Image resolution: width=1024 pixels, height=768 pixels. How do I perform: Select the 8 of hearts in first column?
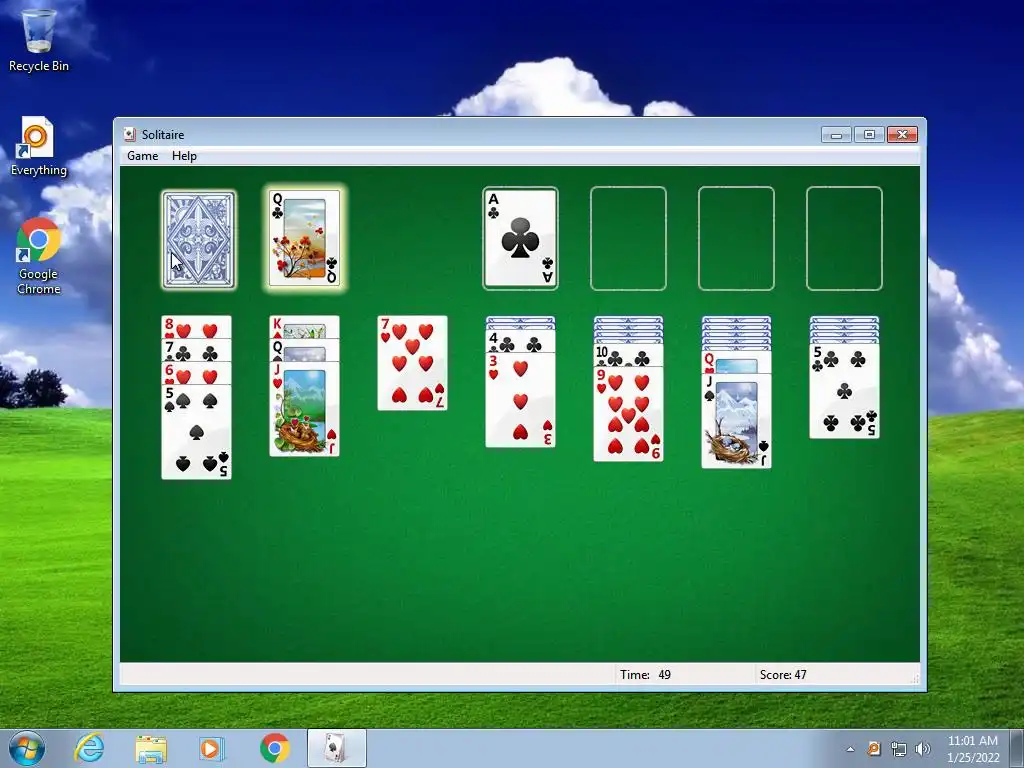(x=197, y=327)
